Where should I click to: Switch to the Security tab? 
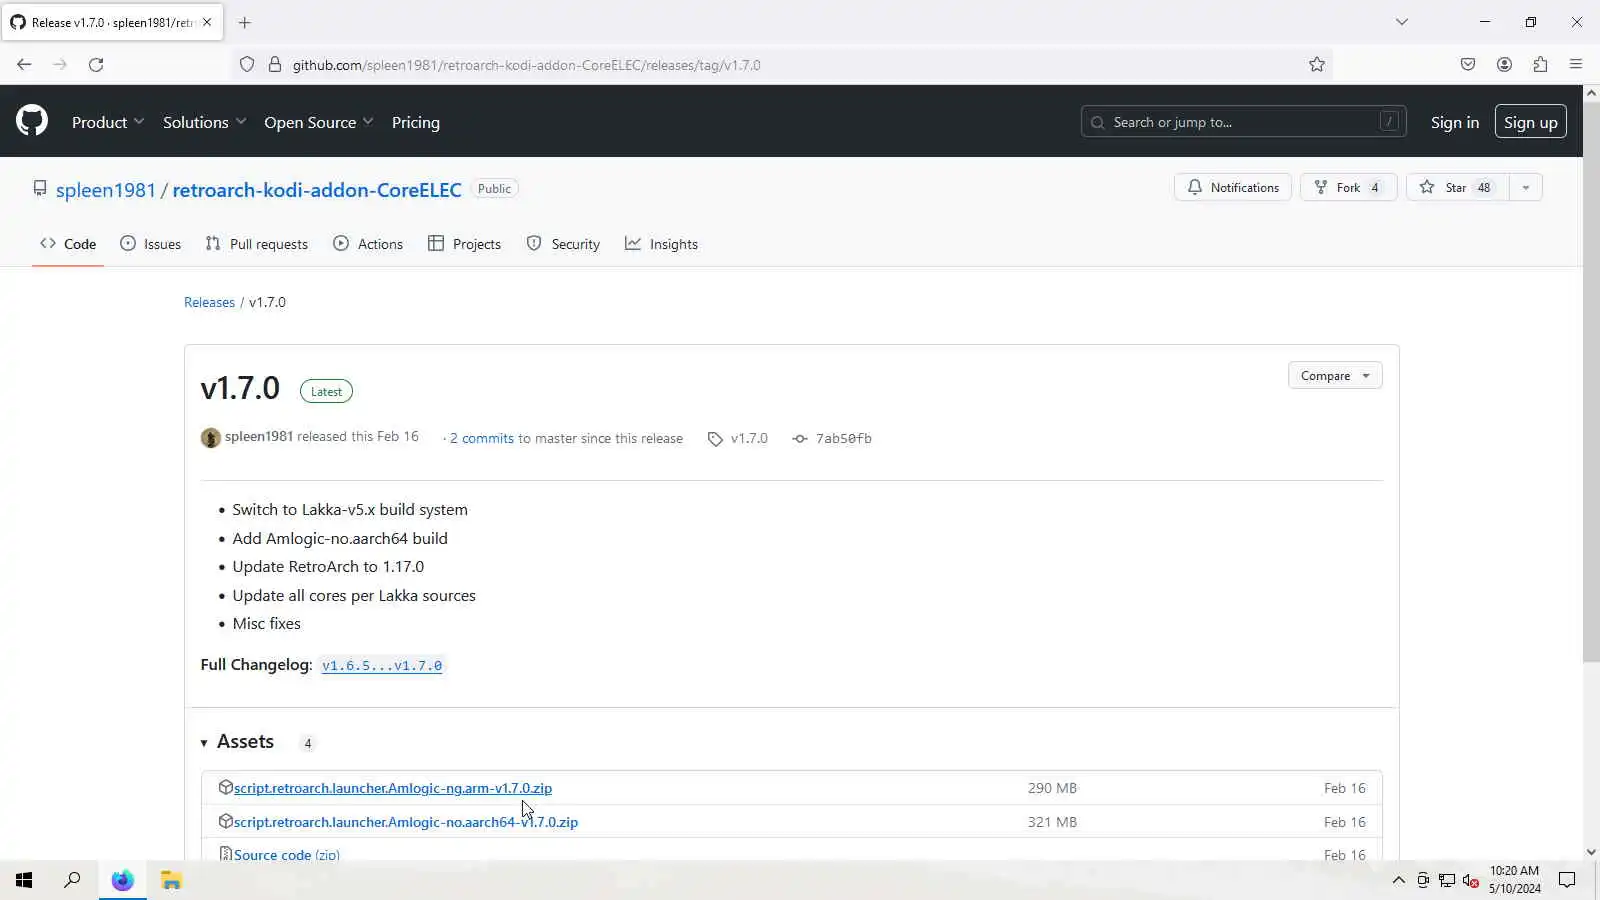tap(563, 244)
